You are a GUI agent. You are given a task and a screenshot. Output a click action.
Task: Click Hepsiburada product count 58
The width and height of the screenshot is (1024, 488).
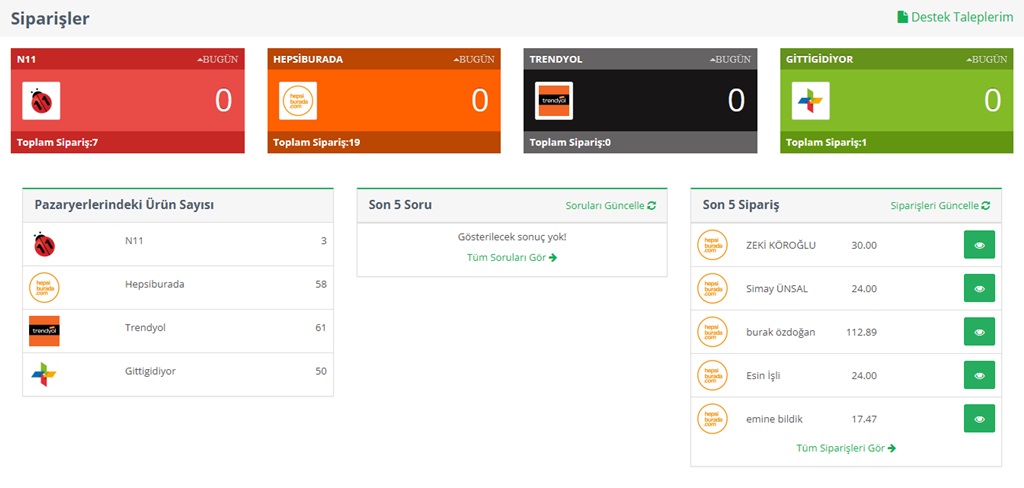321,284
